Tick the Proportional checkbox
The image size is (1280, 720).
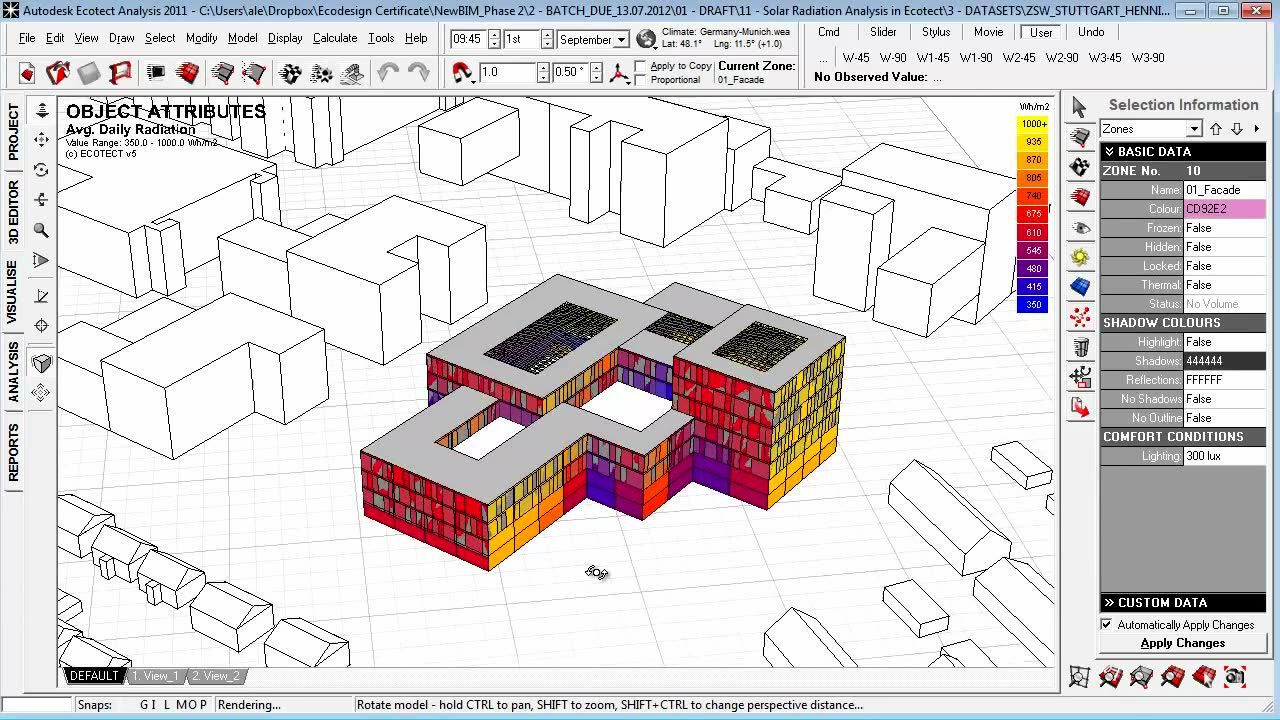coord(641,80)
